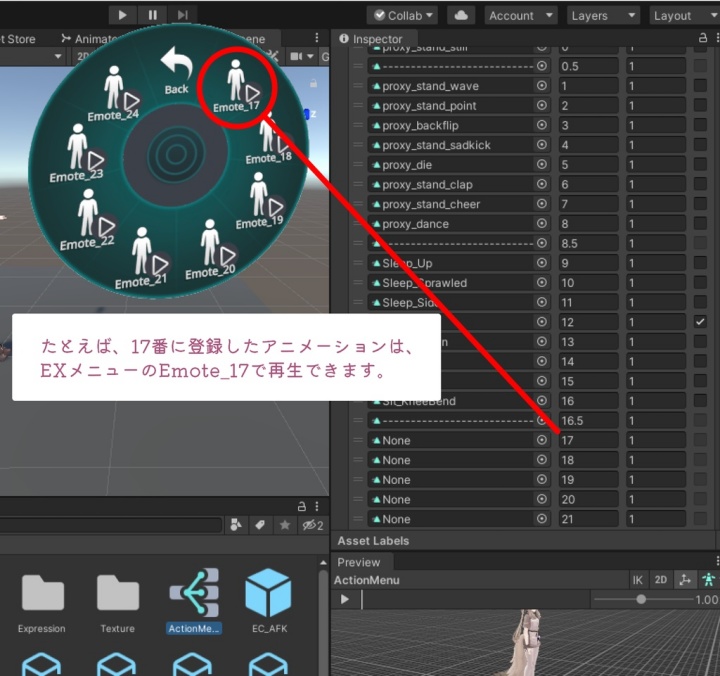Toggle mirror checkbox for threshold 13 row
The width and height of the screenshot is (720, 676).
(x=700, y=342)
